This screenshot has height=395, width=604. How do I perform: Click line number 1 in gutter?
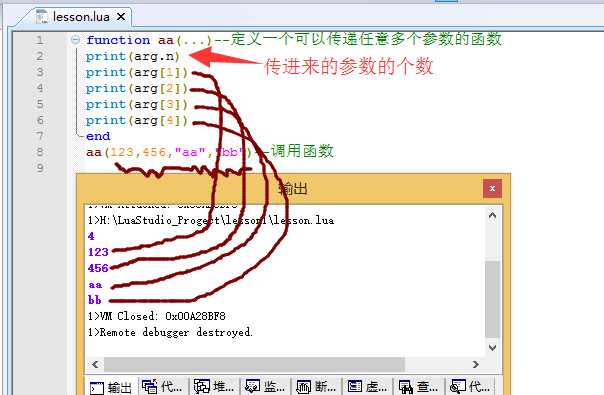[40, 40]
